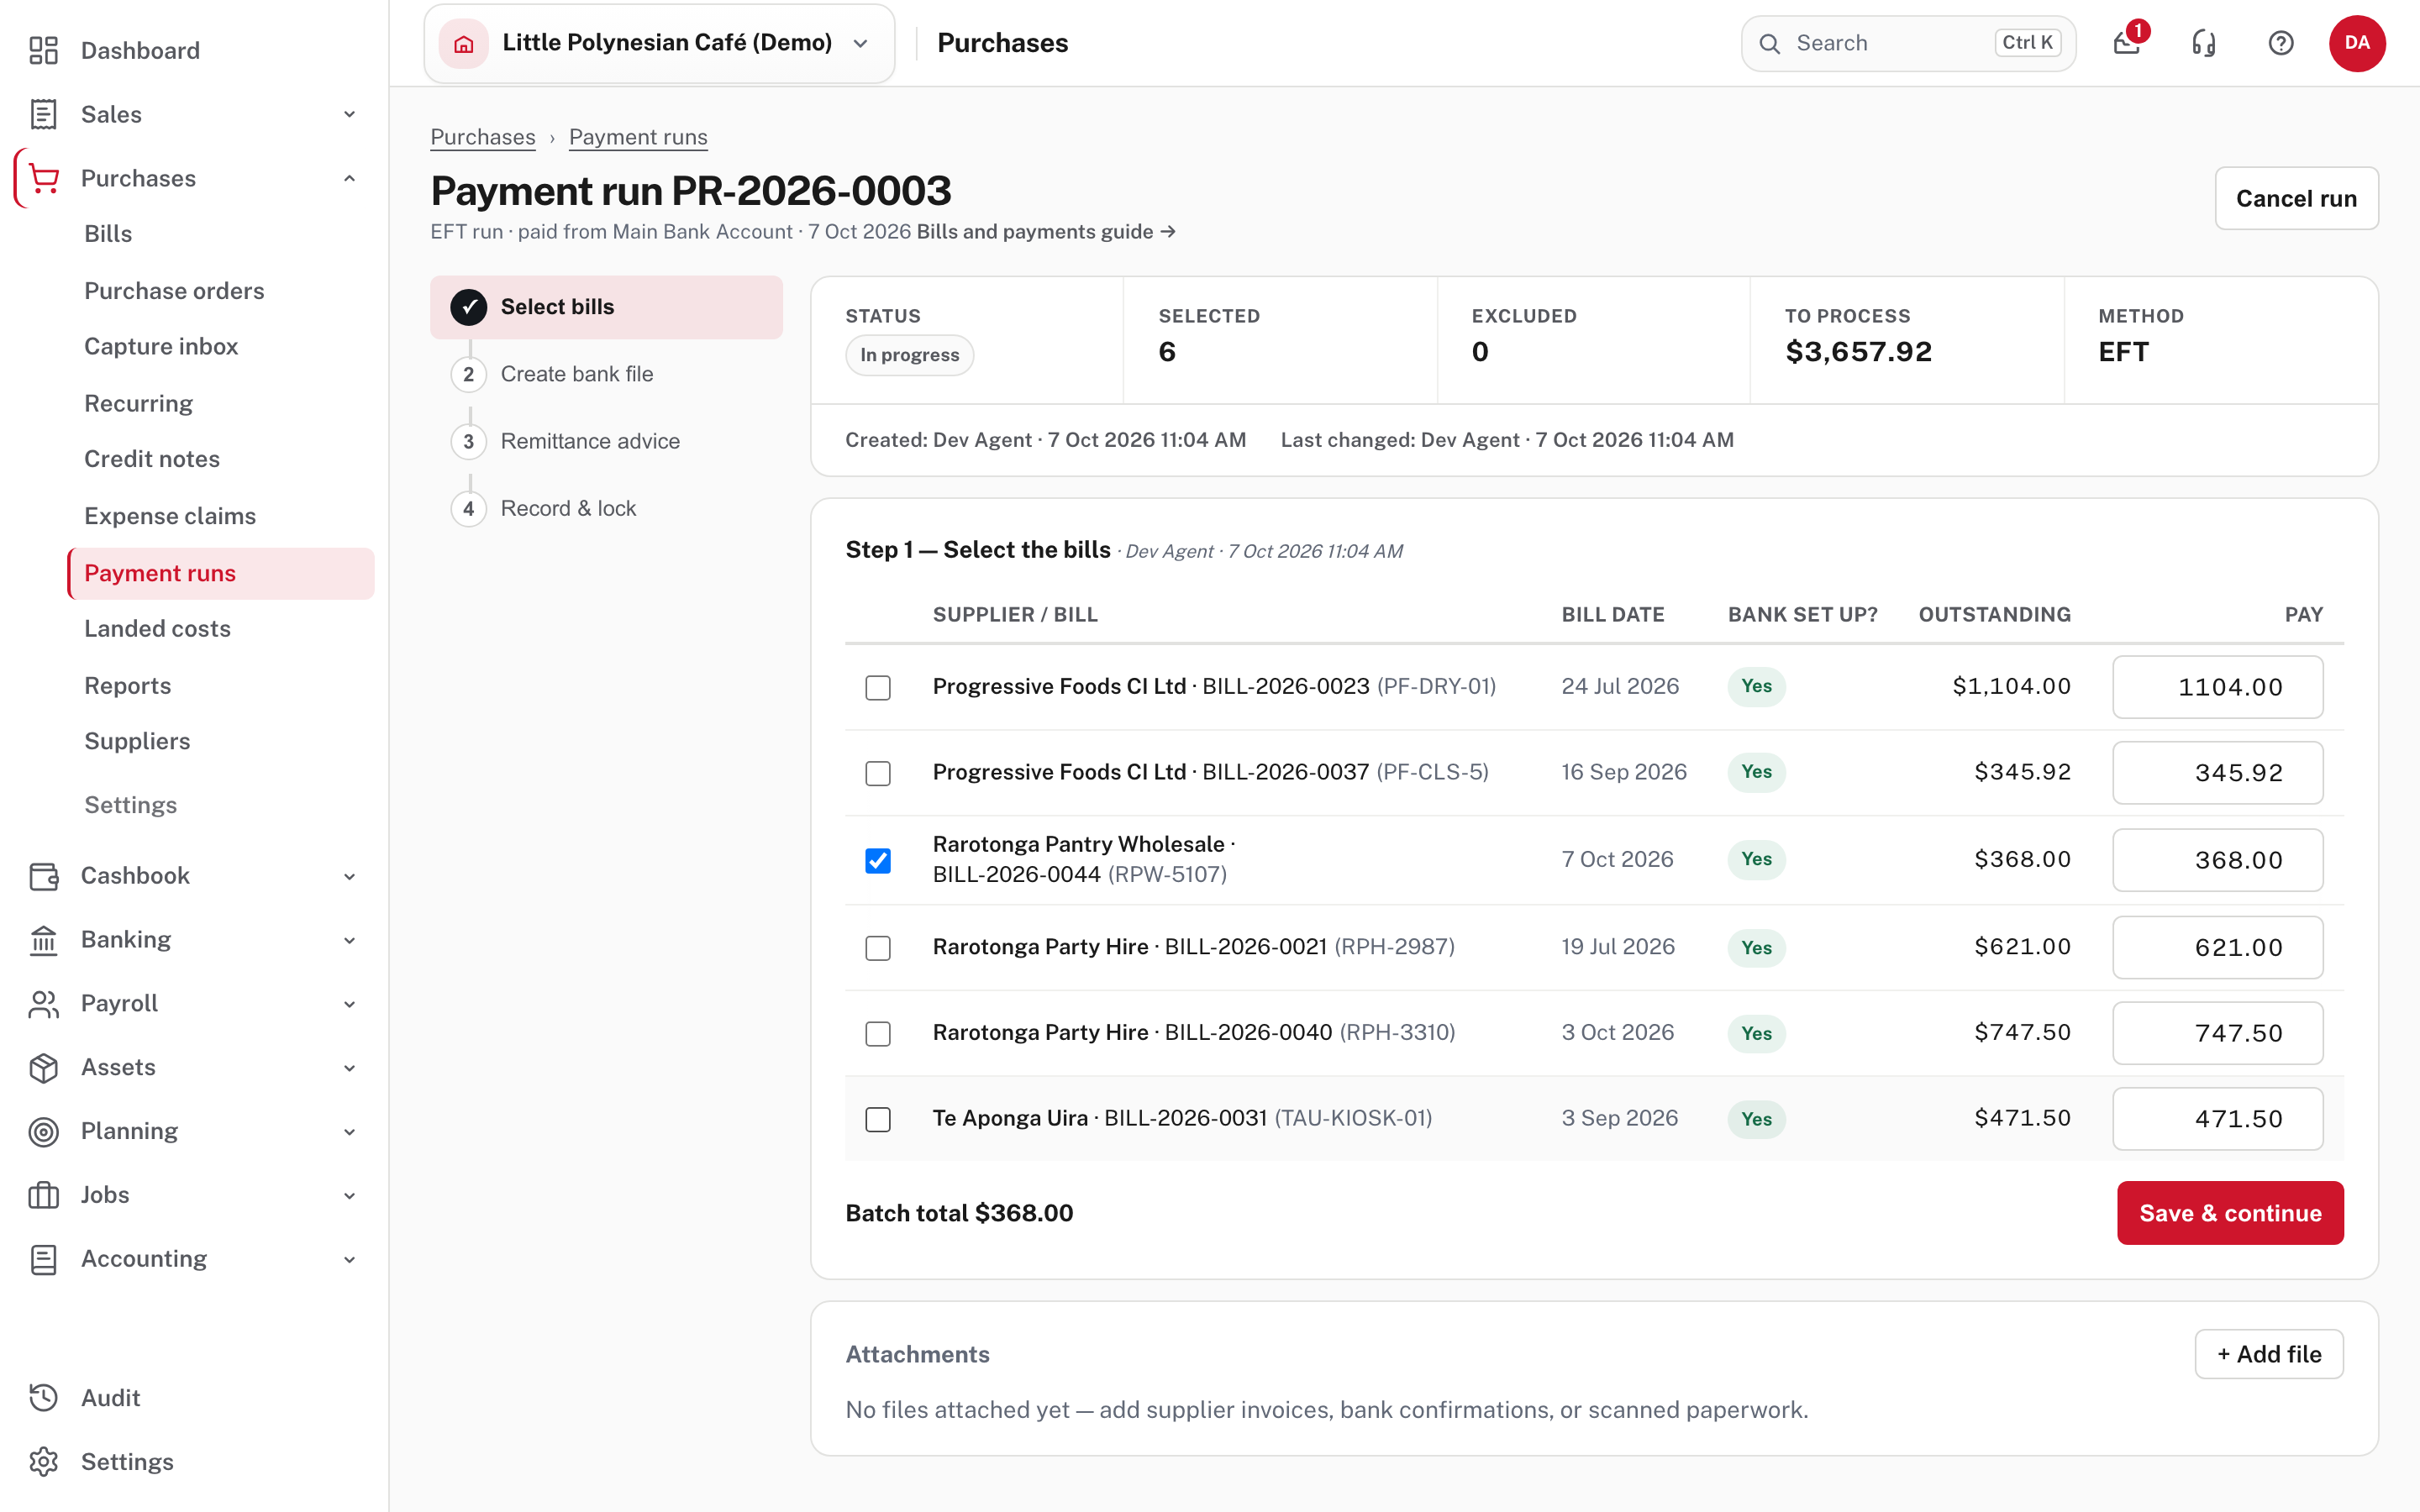Expand the Payroll menu chevron
Screen dimensions: 2420x1512
click(349, 1004)
